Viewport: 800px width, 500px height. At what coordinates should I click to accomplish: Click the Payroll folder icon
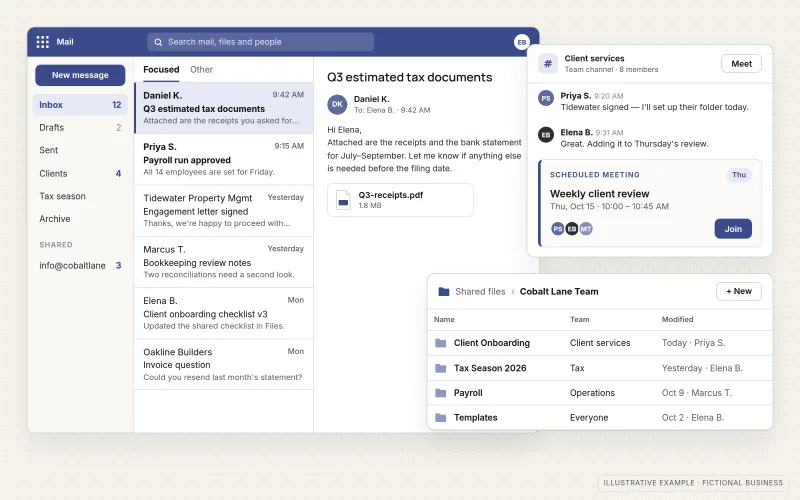(x=440, y=393)
